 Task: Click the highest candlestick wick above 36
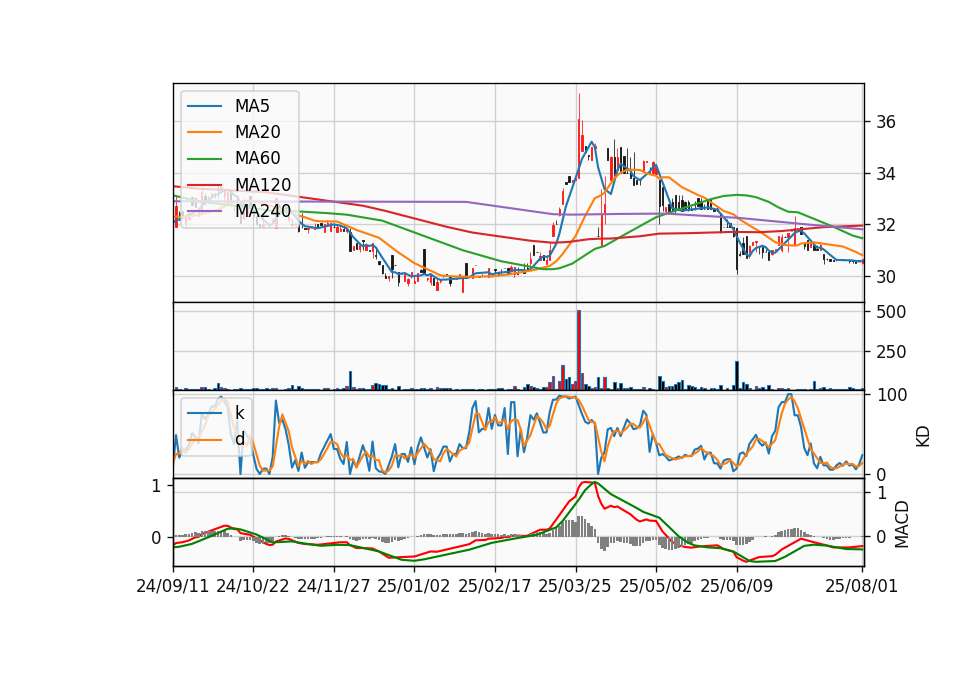click(x=579, y=107)
